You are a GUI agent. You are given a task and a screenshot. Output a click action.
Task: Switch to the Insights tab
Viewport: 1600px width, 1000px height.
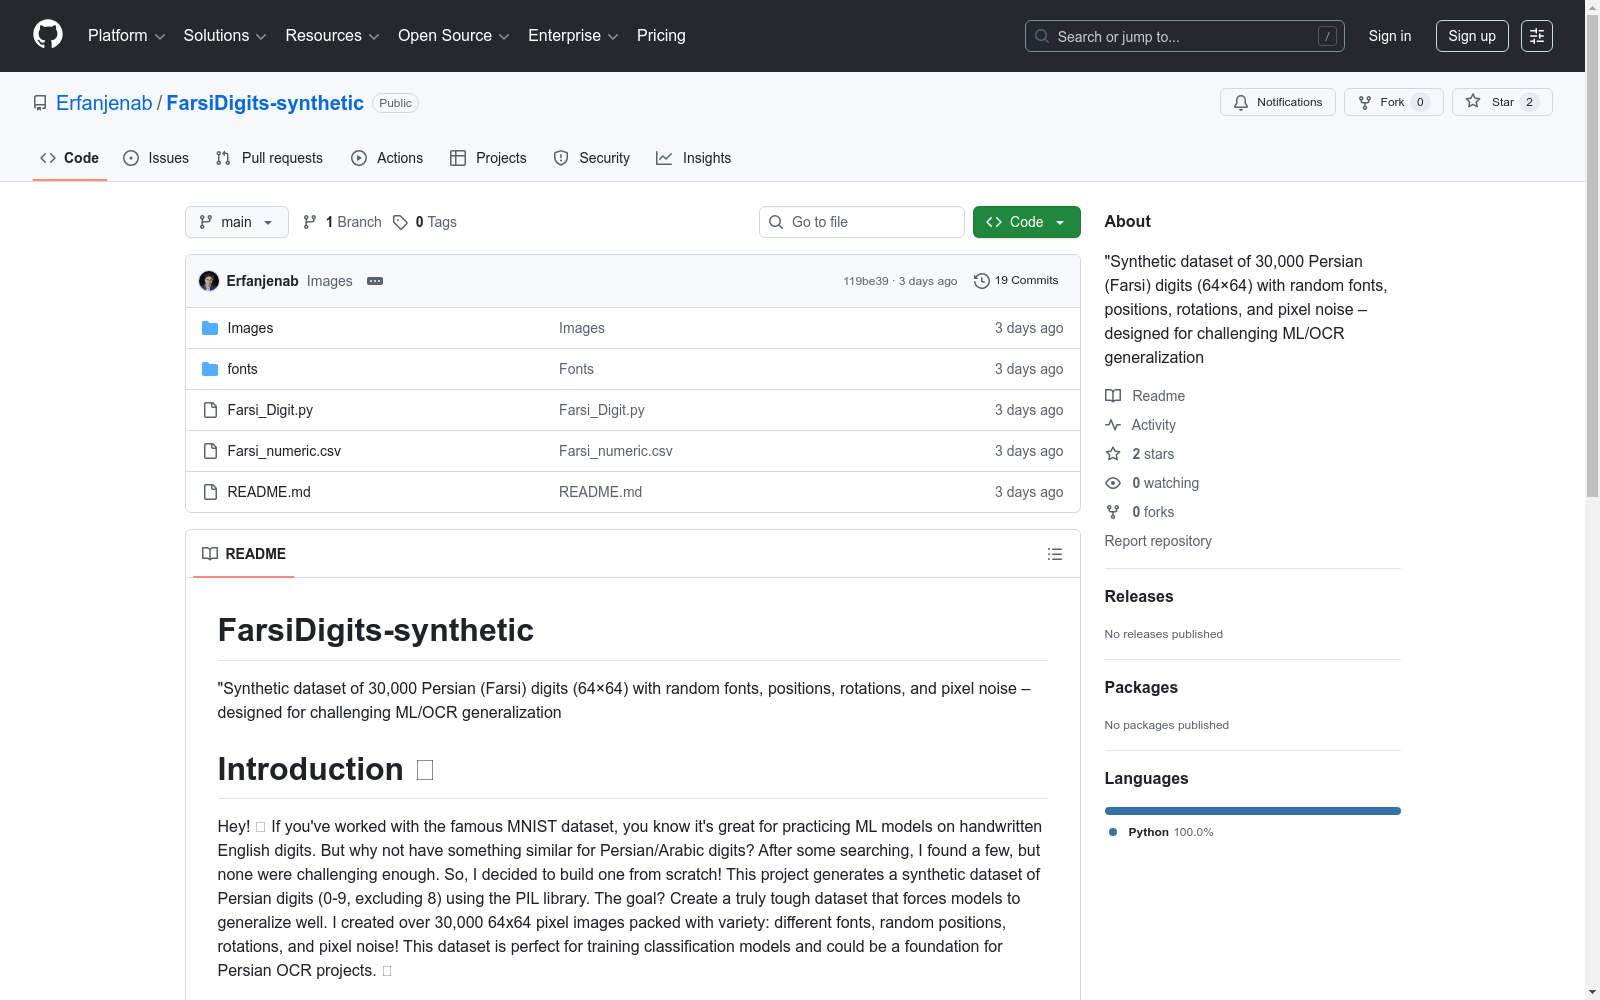click(x=693, y=158)
